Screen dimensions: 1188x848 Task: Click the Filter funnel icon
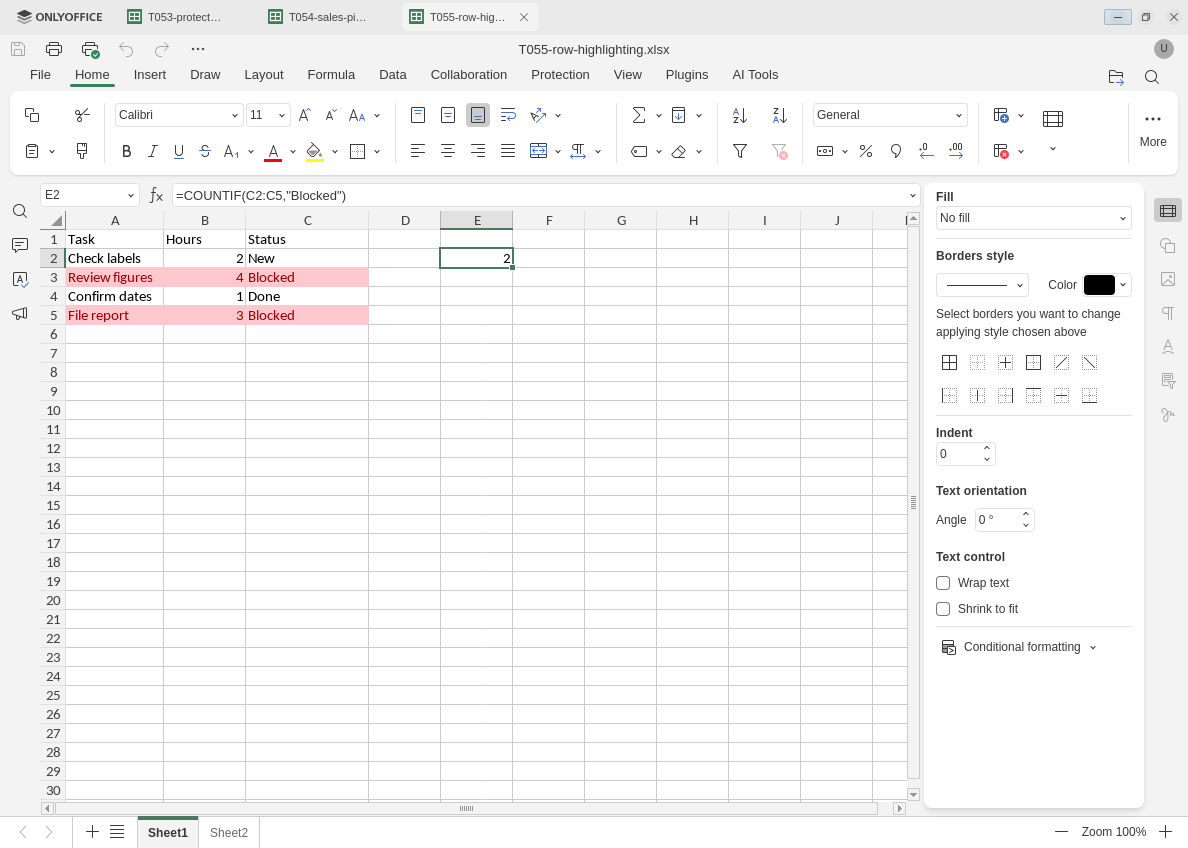(x=740, y=152)
